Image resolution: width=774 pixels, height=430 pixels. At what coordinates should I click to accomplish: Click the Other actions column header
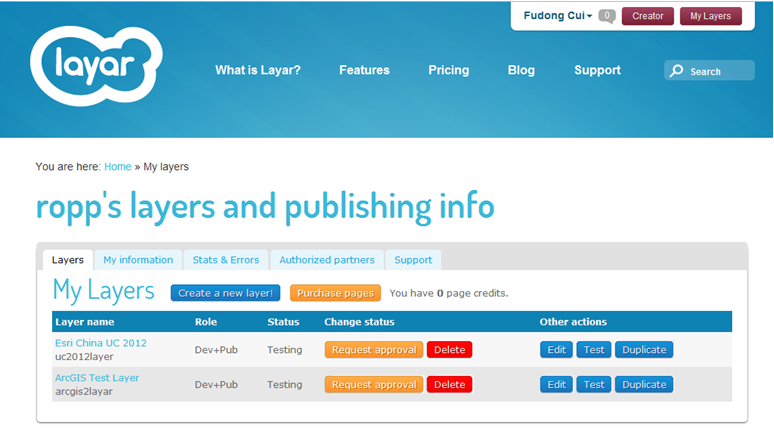click(x=573, y=322)
